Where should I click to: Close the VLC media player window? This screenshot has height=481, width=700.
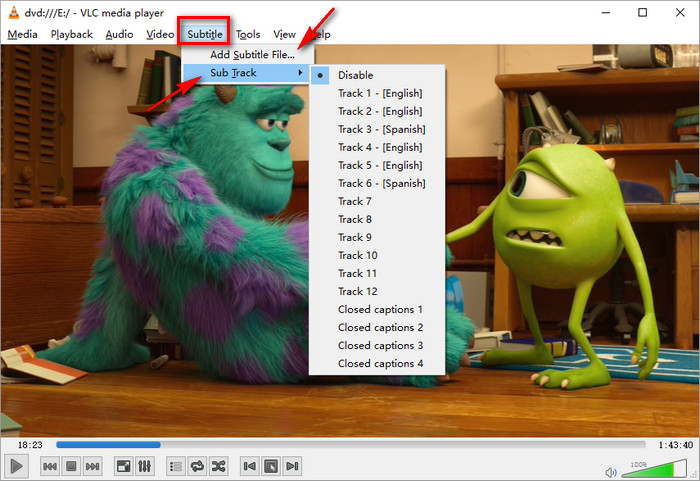pyautogui.click(x=680, y=13)
